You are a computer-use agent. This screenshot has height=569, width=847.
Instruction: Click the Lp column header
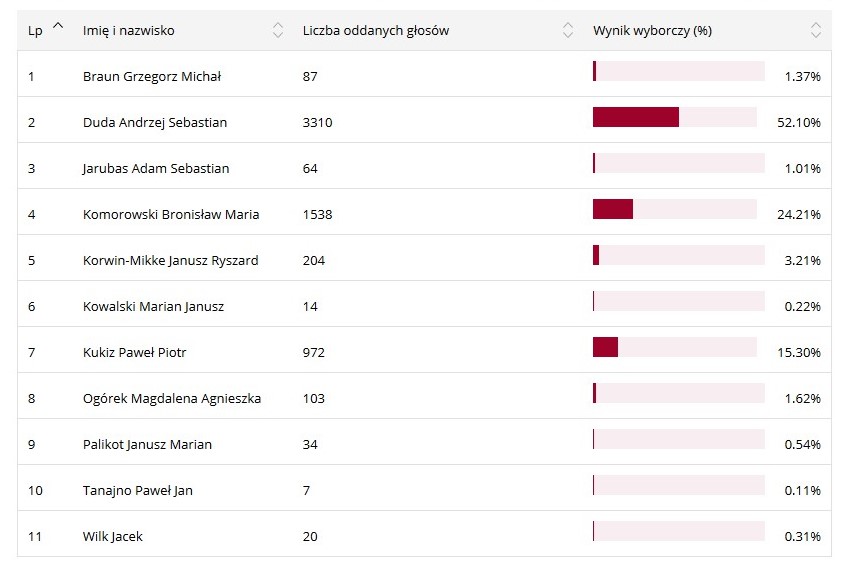coord(35,31)
